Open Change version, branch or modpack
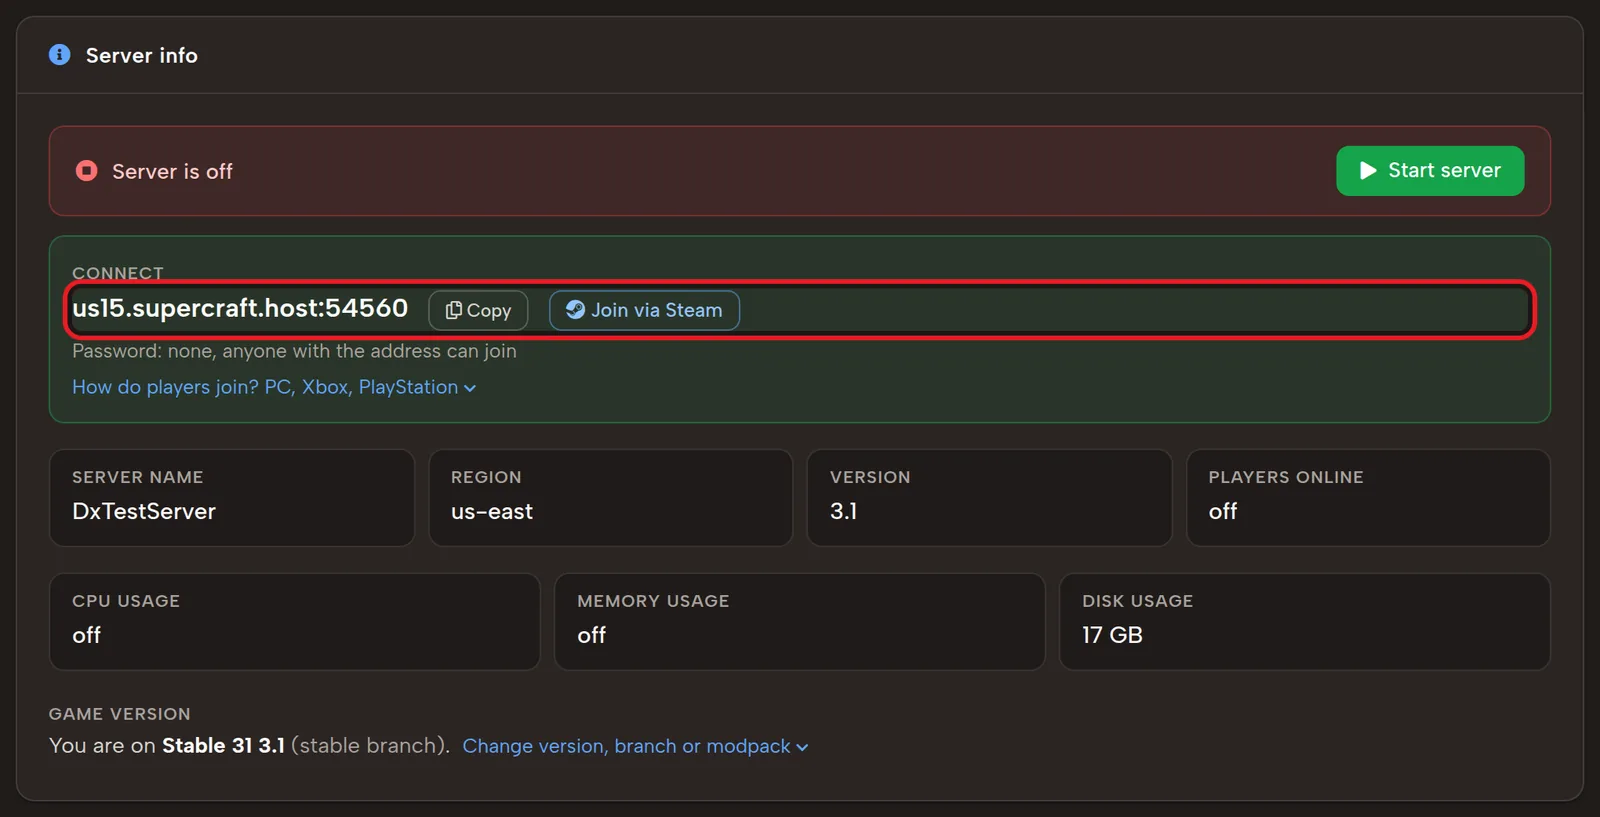The width and height of the screenshot is (1600, 817). 635,746
